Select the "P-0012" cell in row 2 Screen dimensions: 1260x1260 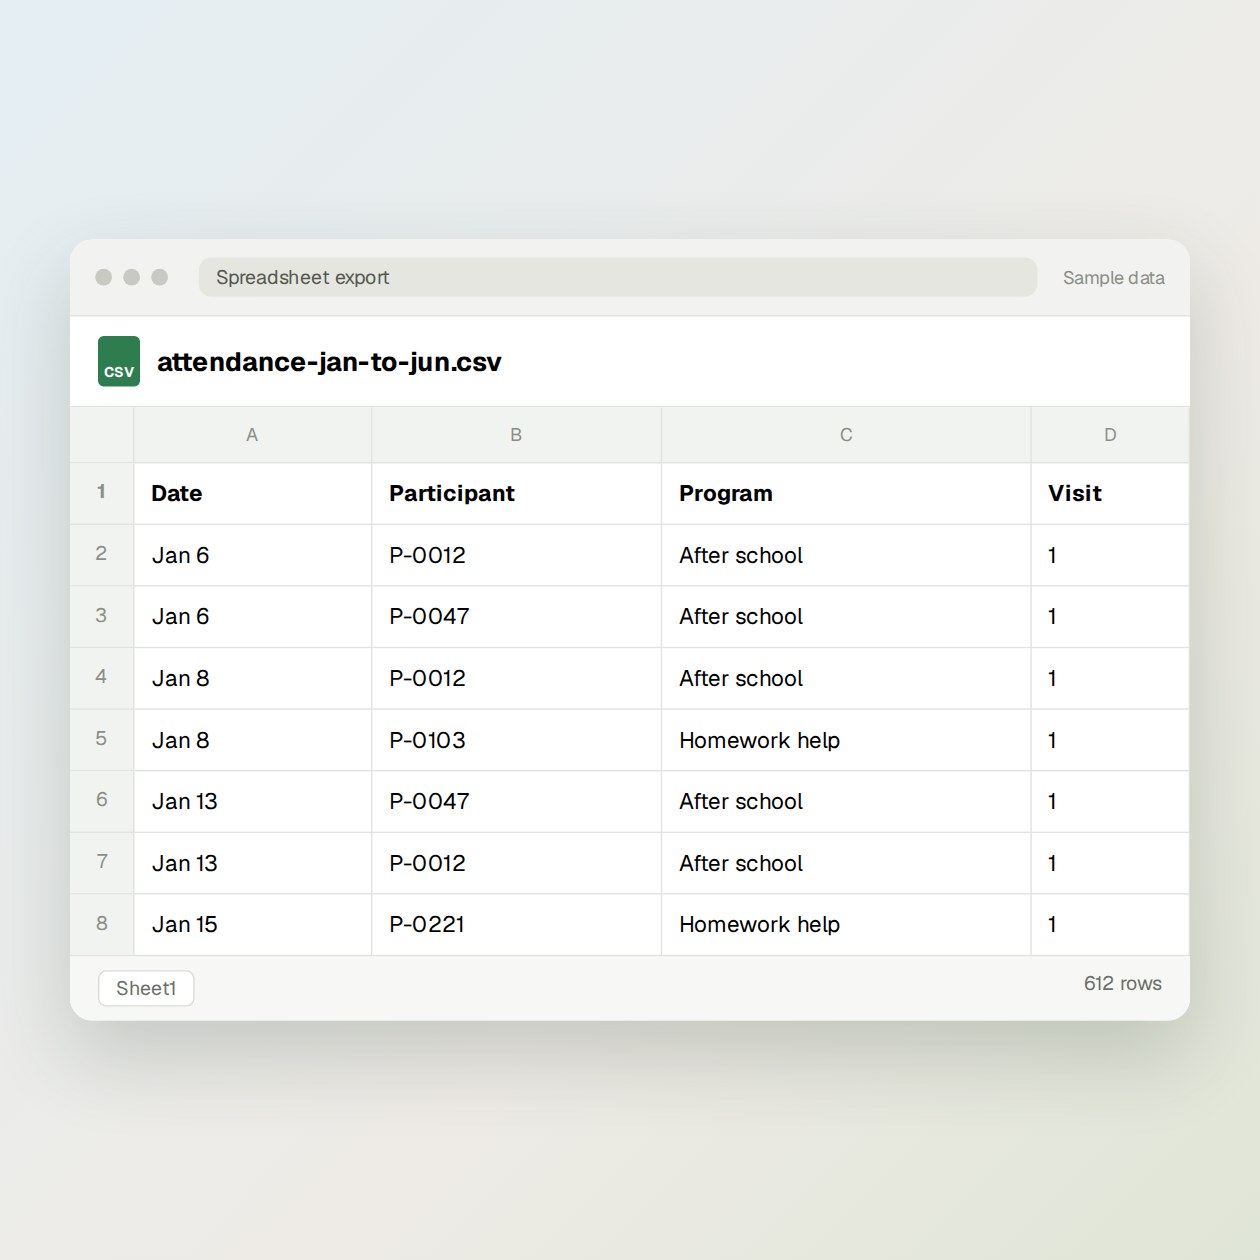[x=516, y=555]
